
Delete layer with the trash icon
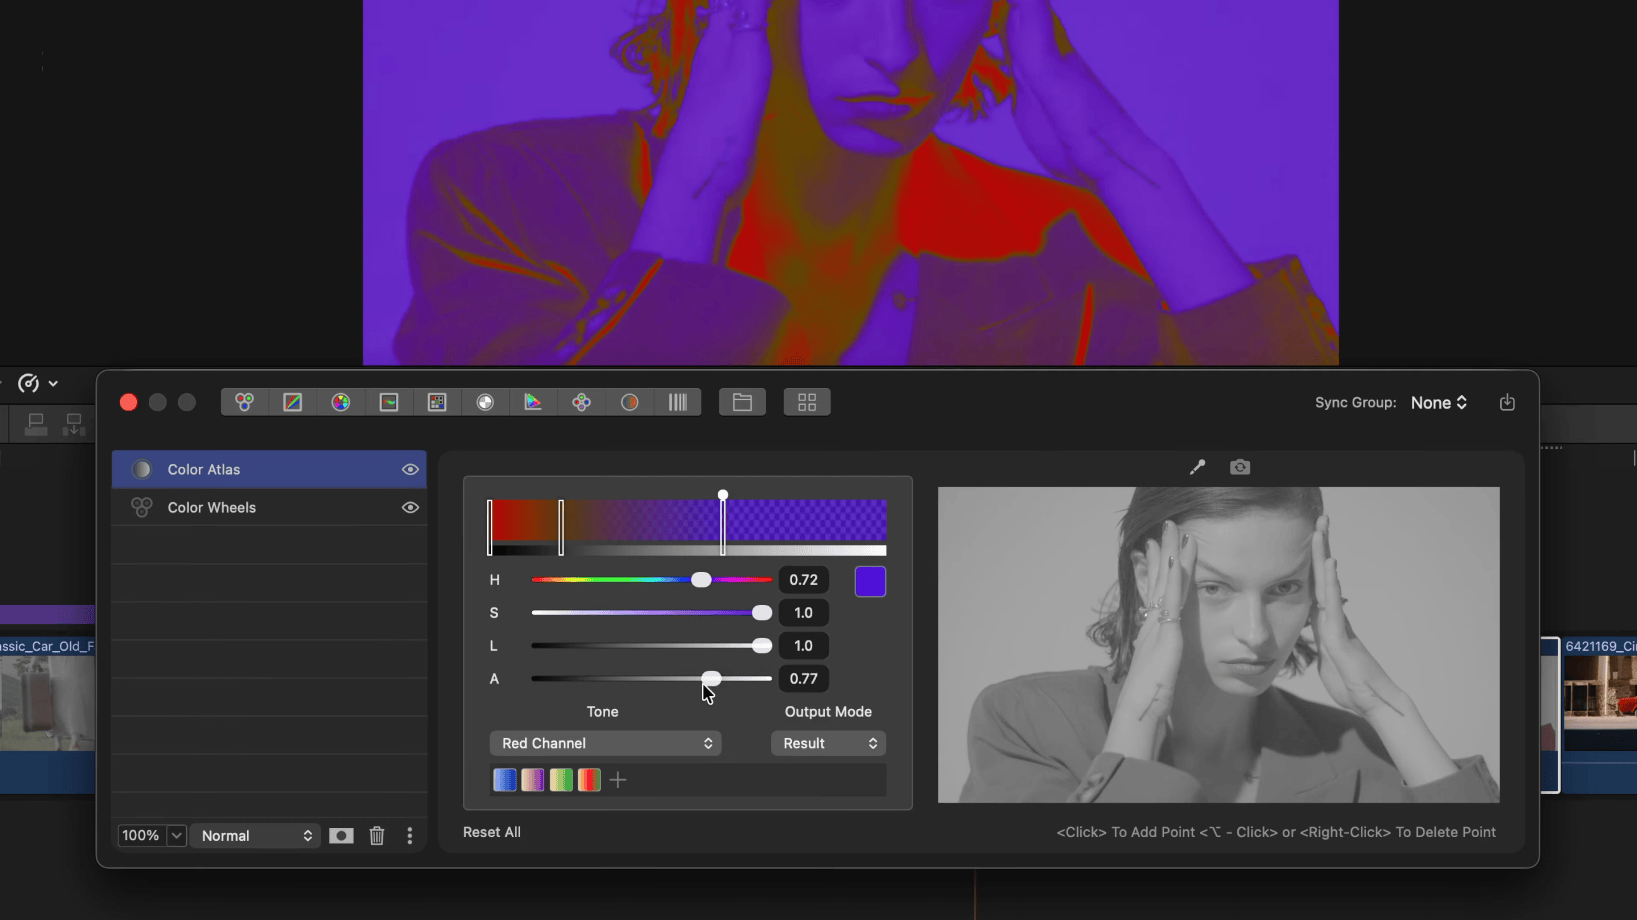pos(377,836)
